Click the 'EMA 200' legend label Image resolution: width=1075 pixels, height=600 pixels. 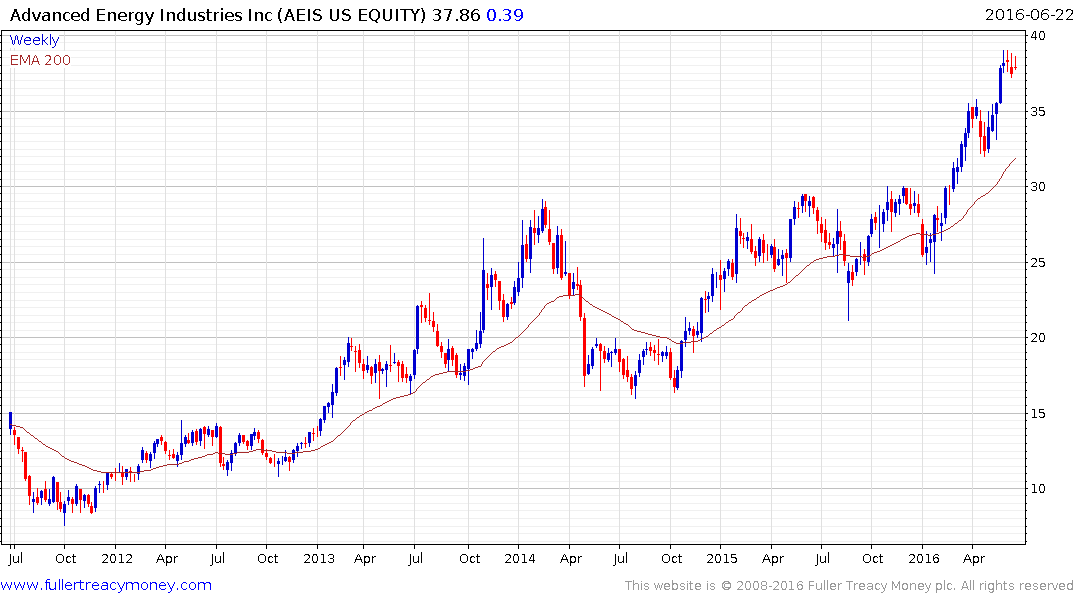(x=40, y=60)
